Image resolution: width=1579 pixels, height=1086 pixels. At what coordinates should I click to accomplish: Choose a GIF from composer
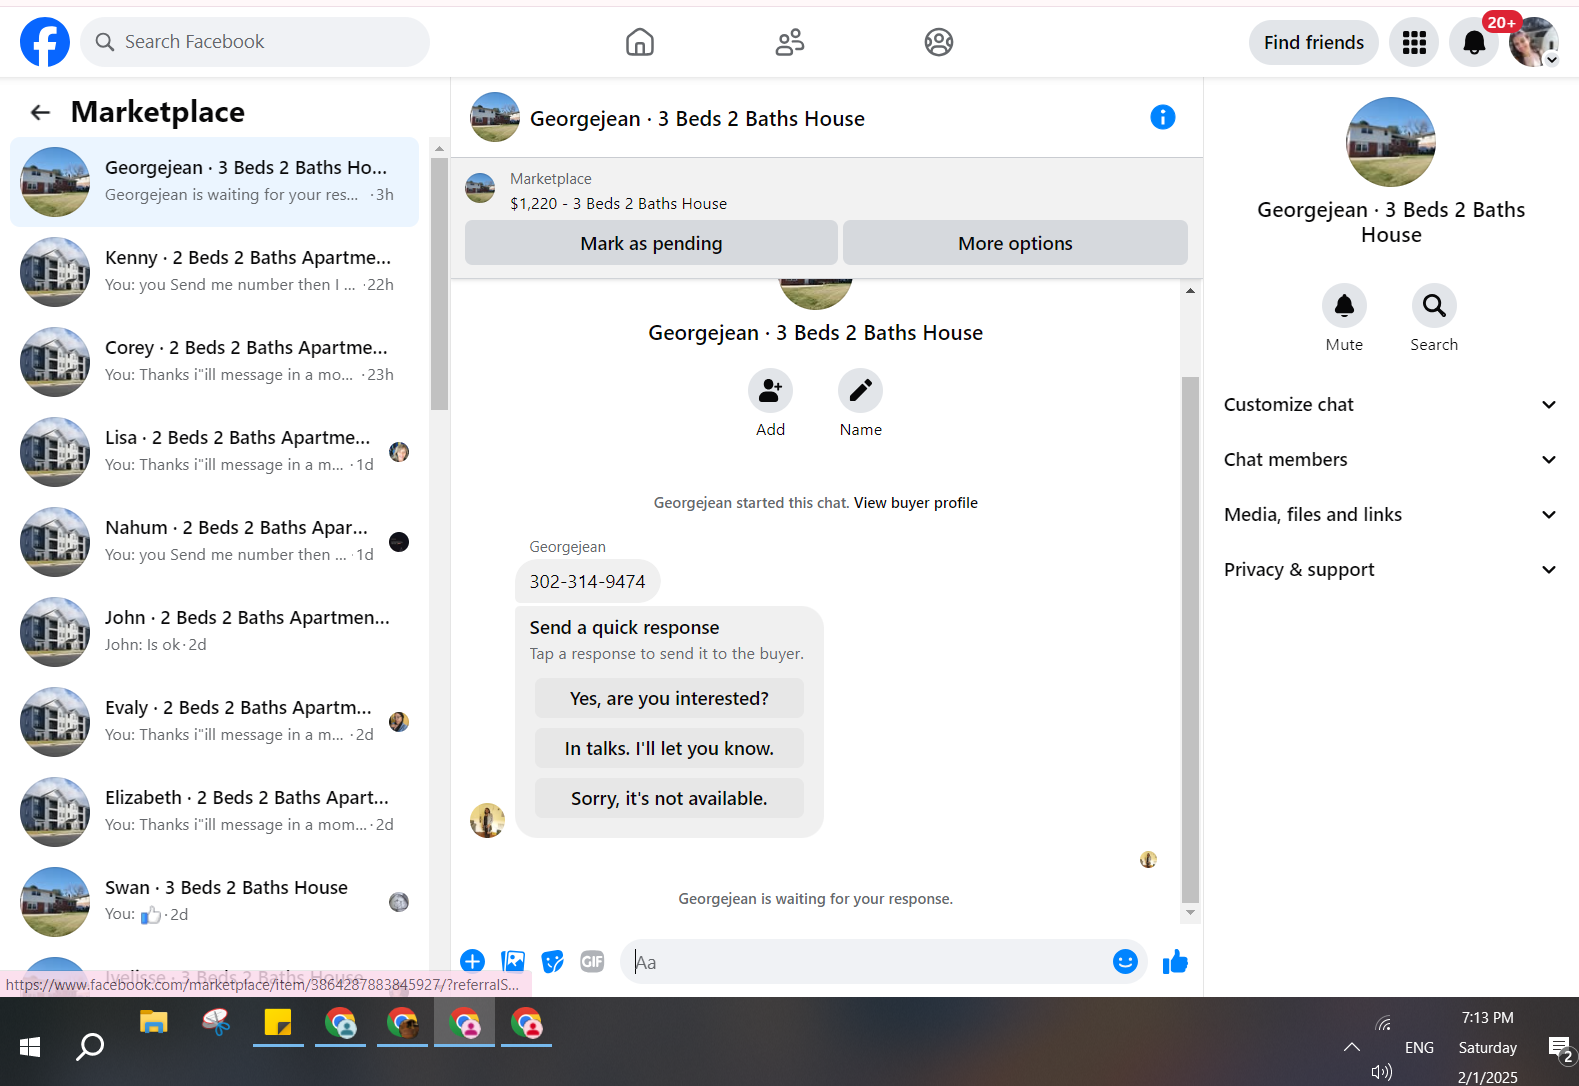[592, 962]
